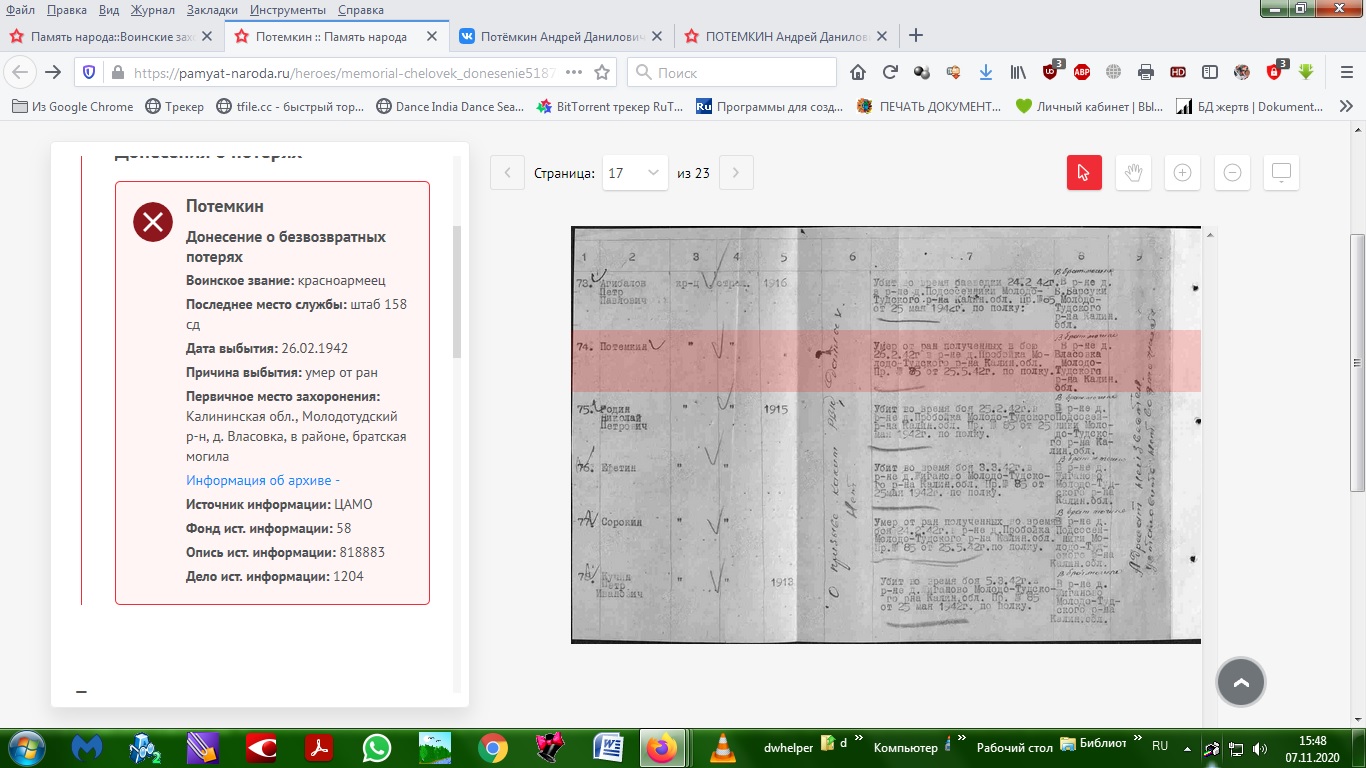Open VLC media player from taskbar
1366x768 pixels.
coord(721,748)
